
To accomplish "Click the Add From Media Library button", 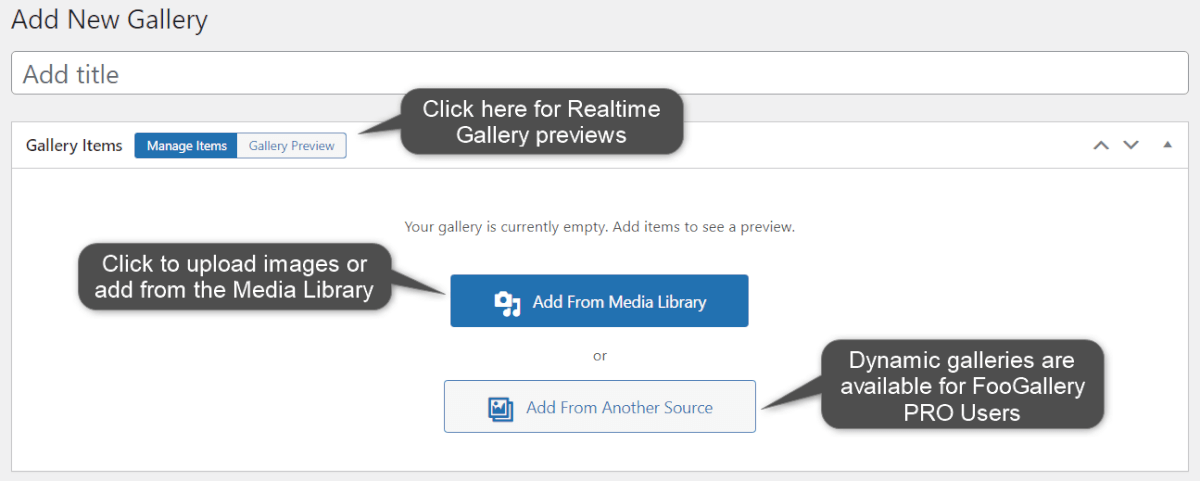I will 599,301.
